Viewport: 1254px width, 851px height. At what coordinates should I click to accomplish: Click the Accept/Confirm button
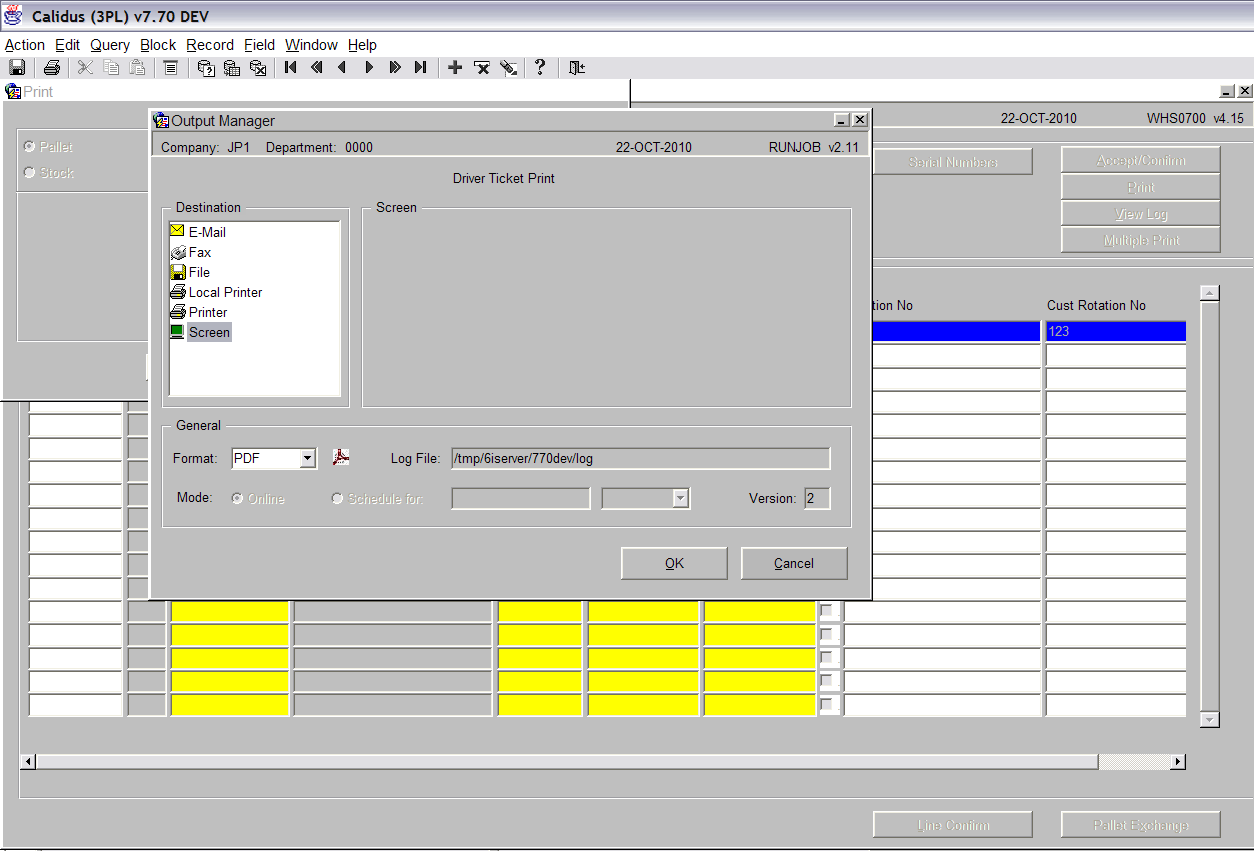click(1141, 160)
